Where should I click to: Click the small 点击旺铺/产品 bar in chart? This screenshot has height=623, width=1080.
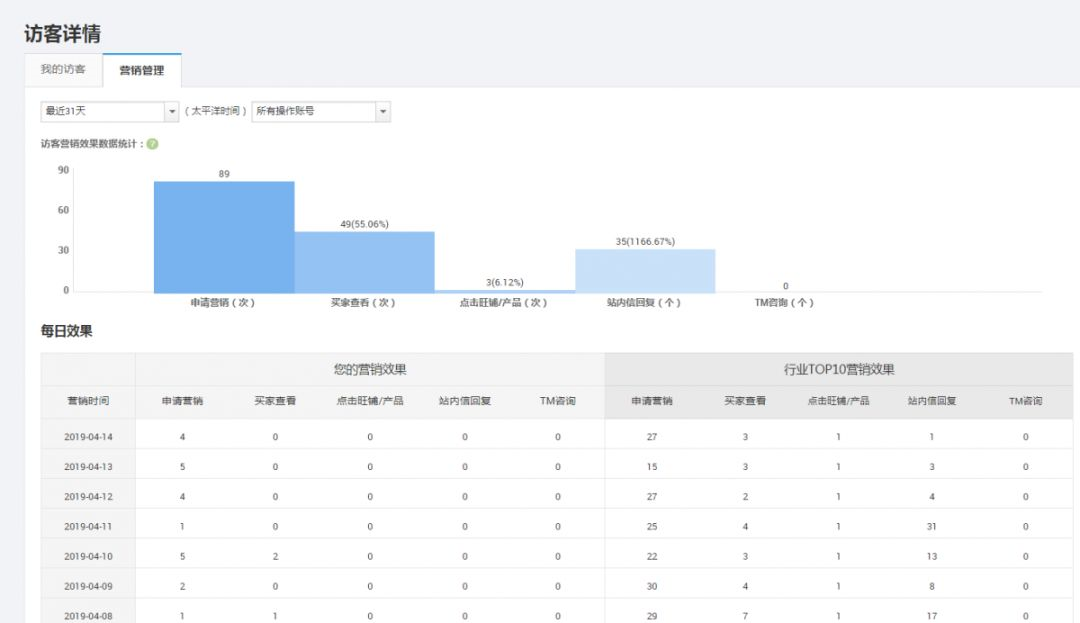(504, 291)
